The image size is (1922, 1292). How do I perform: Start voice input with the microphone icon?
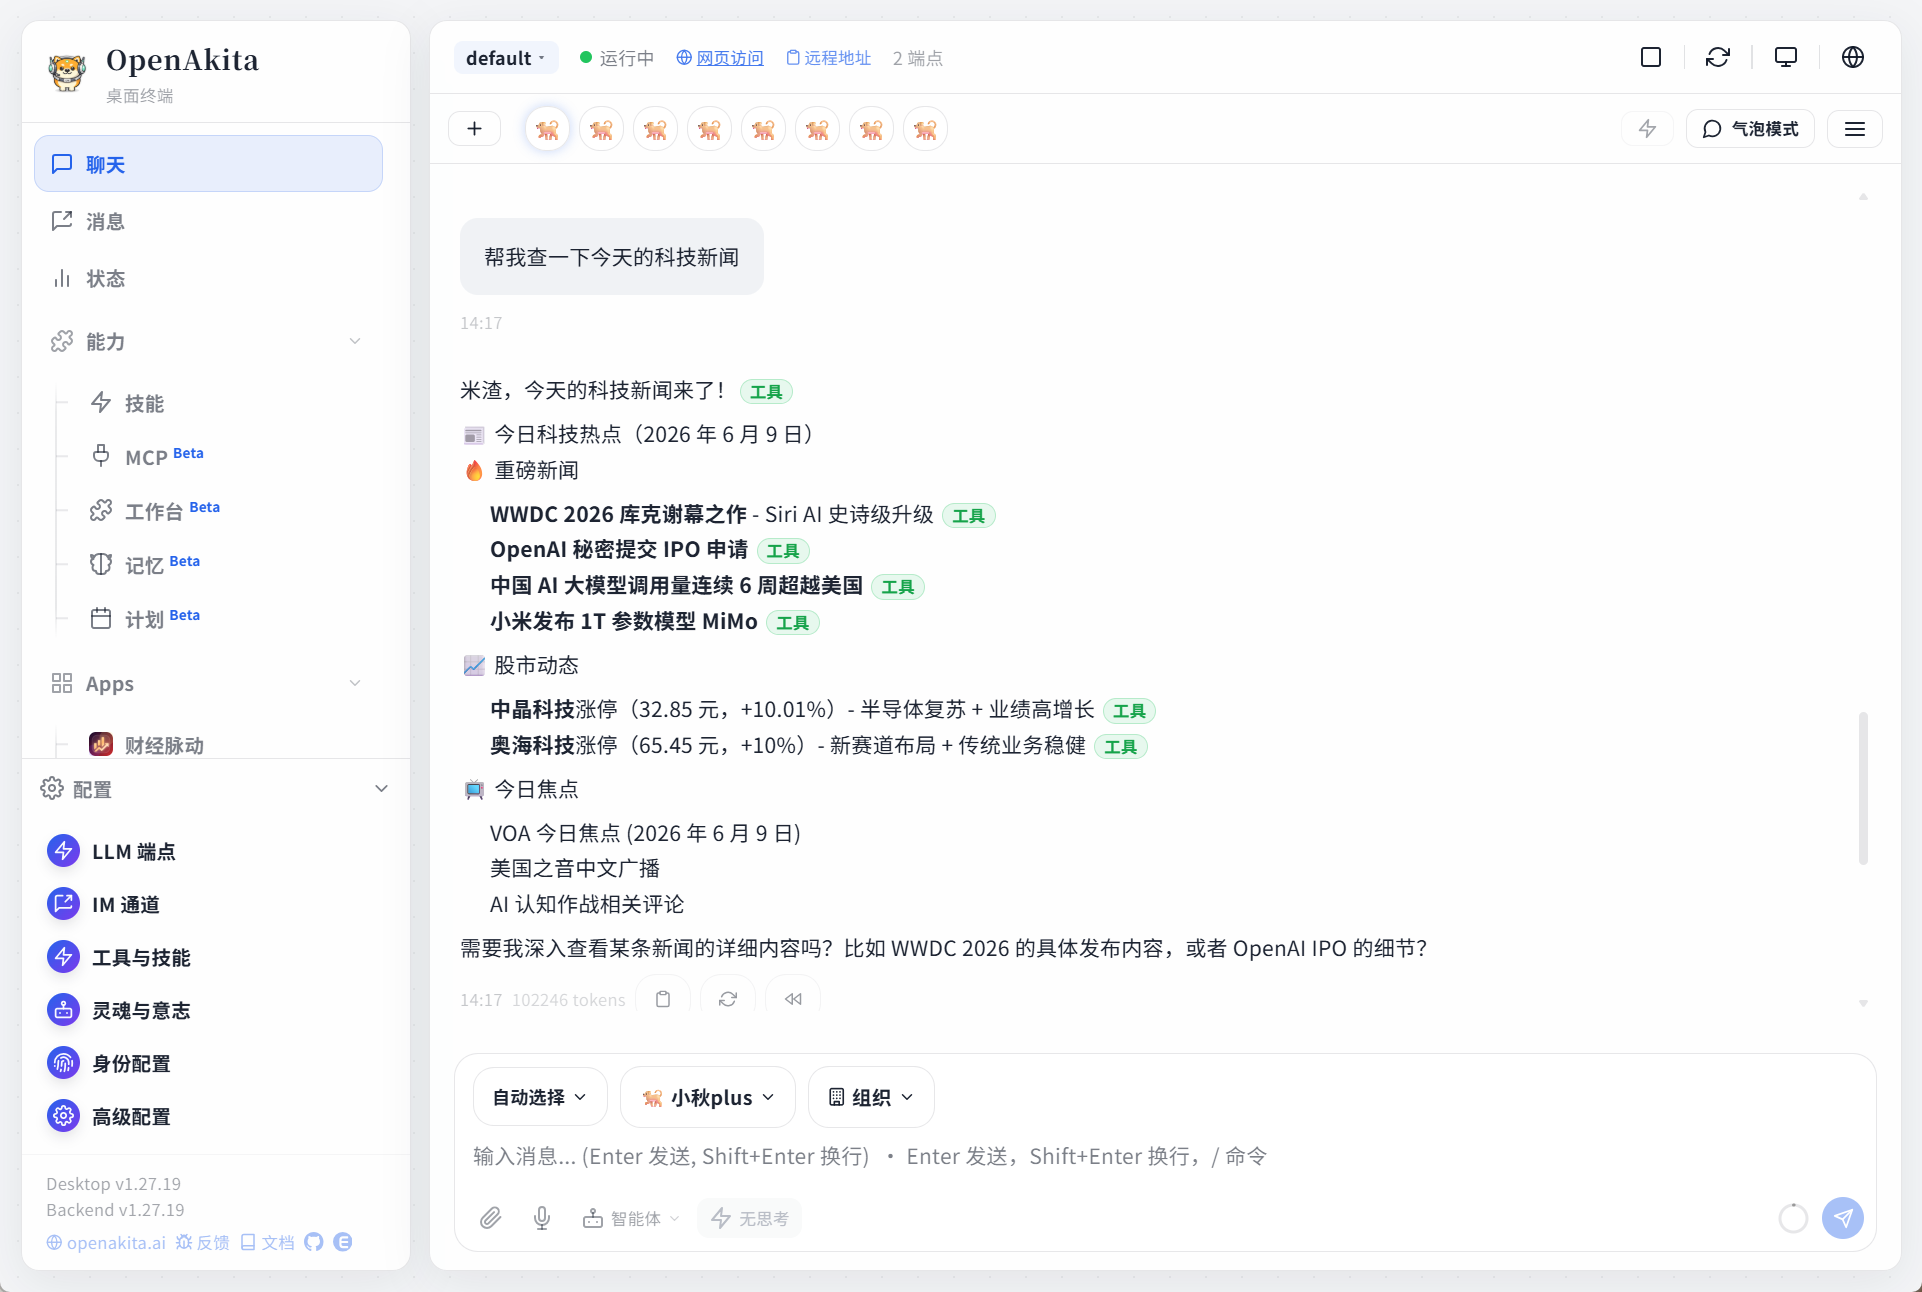click(x=542, y=1218)
